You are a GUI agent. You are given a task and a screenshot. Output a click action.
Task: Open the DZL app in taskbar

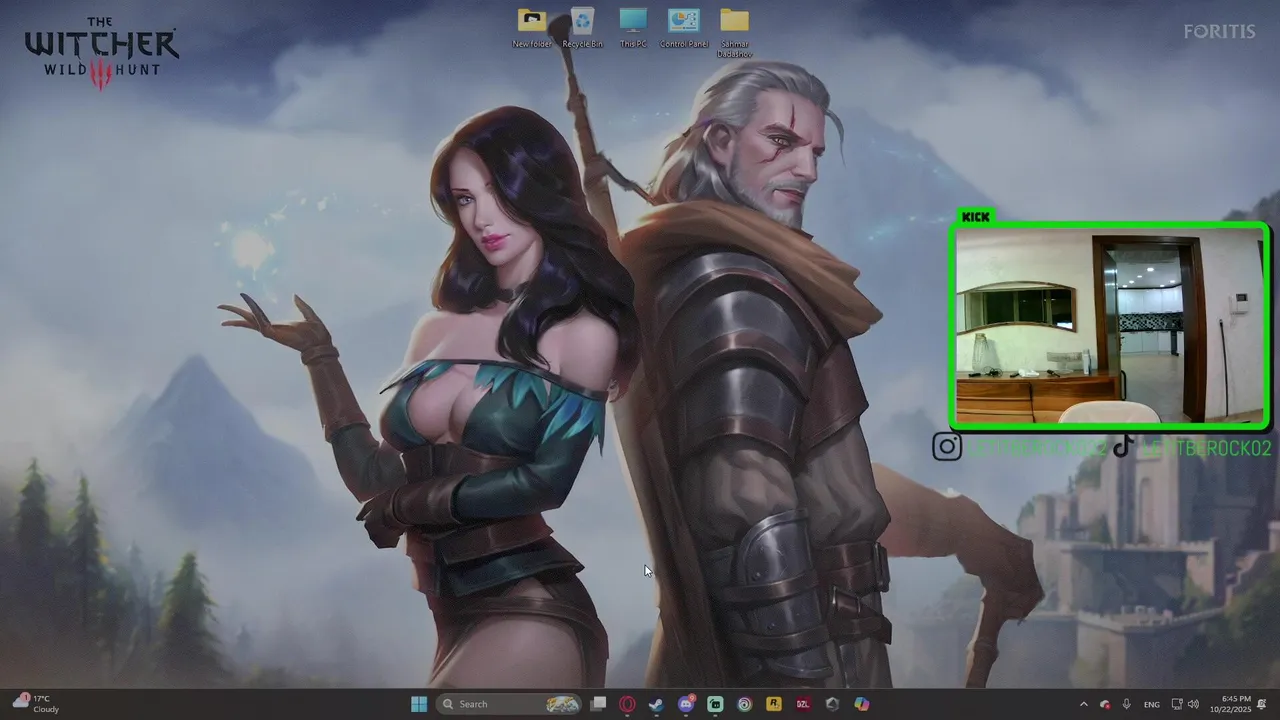click(x=803, y=704)
